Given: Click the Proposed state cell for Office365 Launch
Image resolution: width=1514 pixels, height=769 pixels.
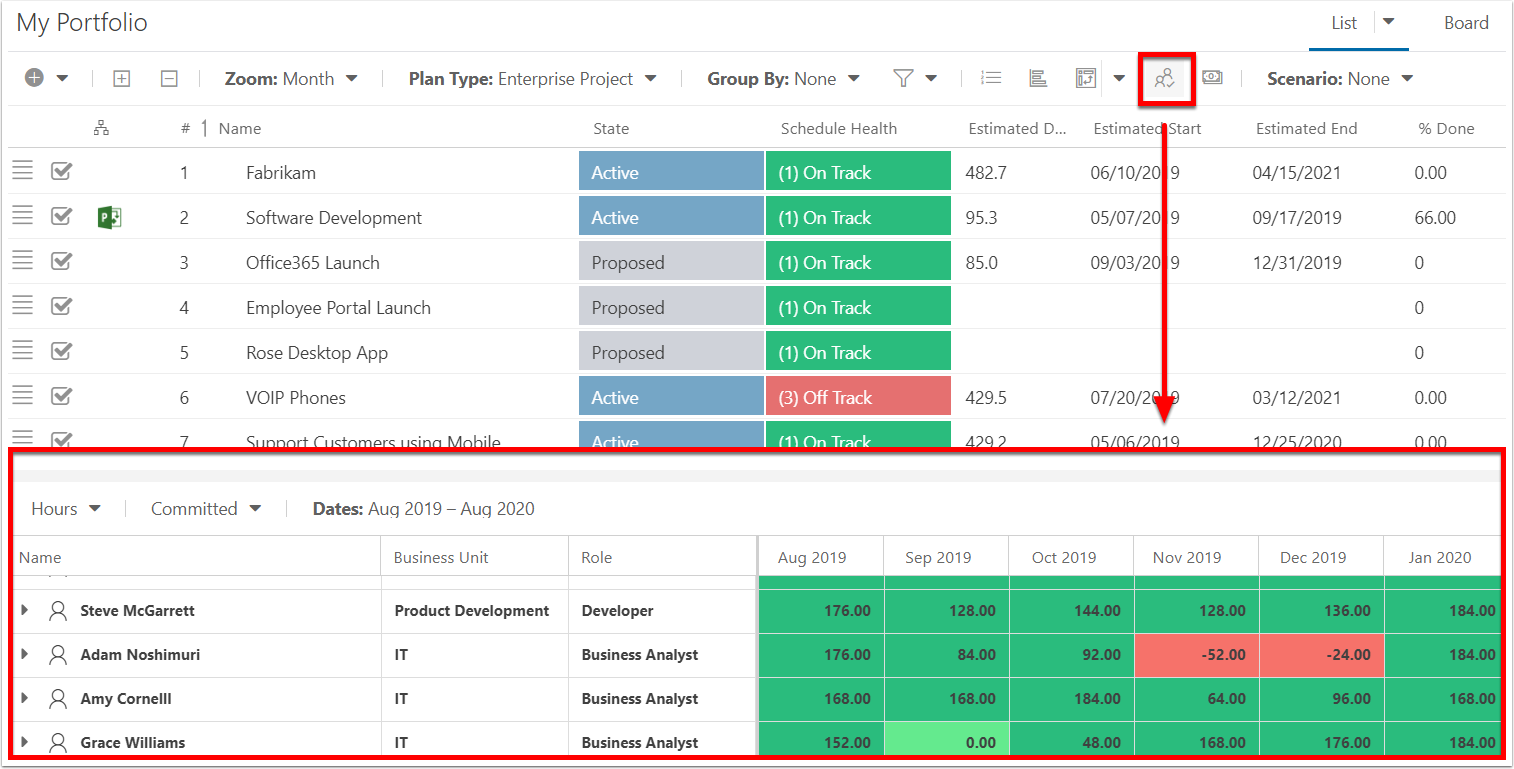Looking at the screenshot, I should click(x=671, y=262).
